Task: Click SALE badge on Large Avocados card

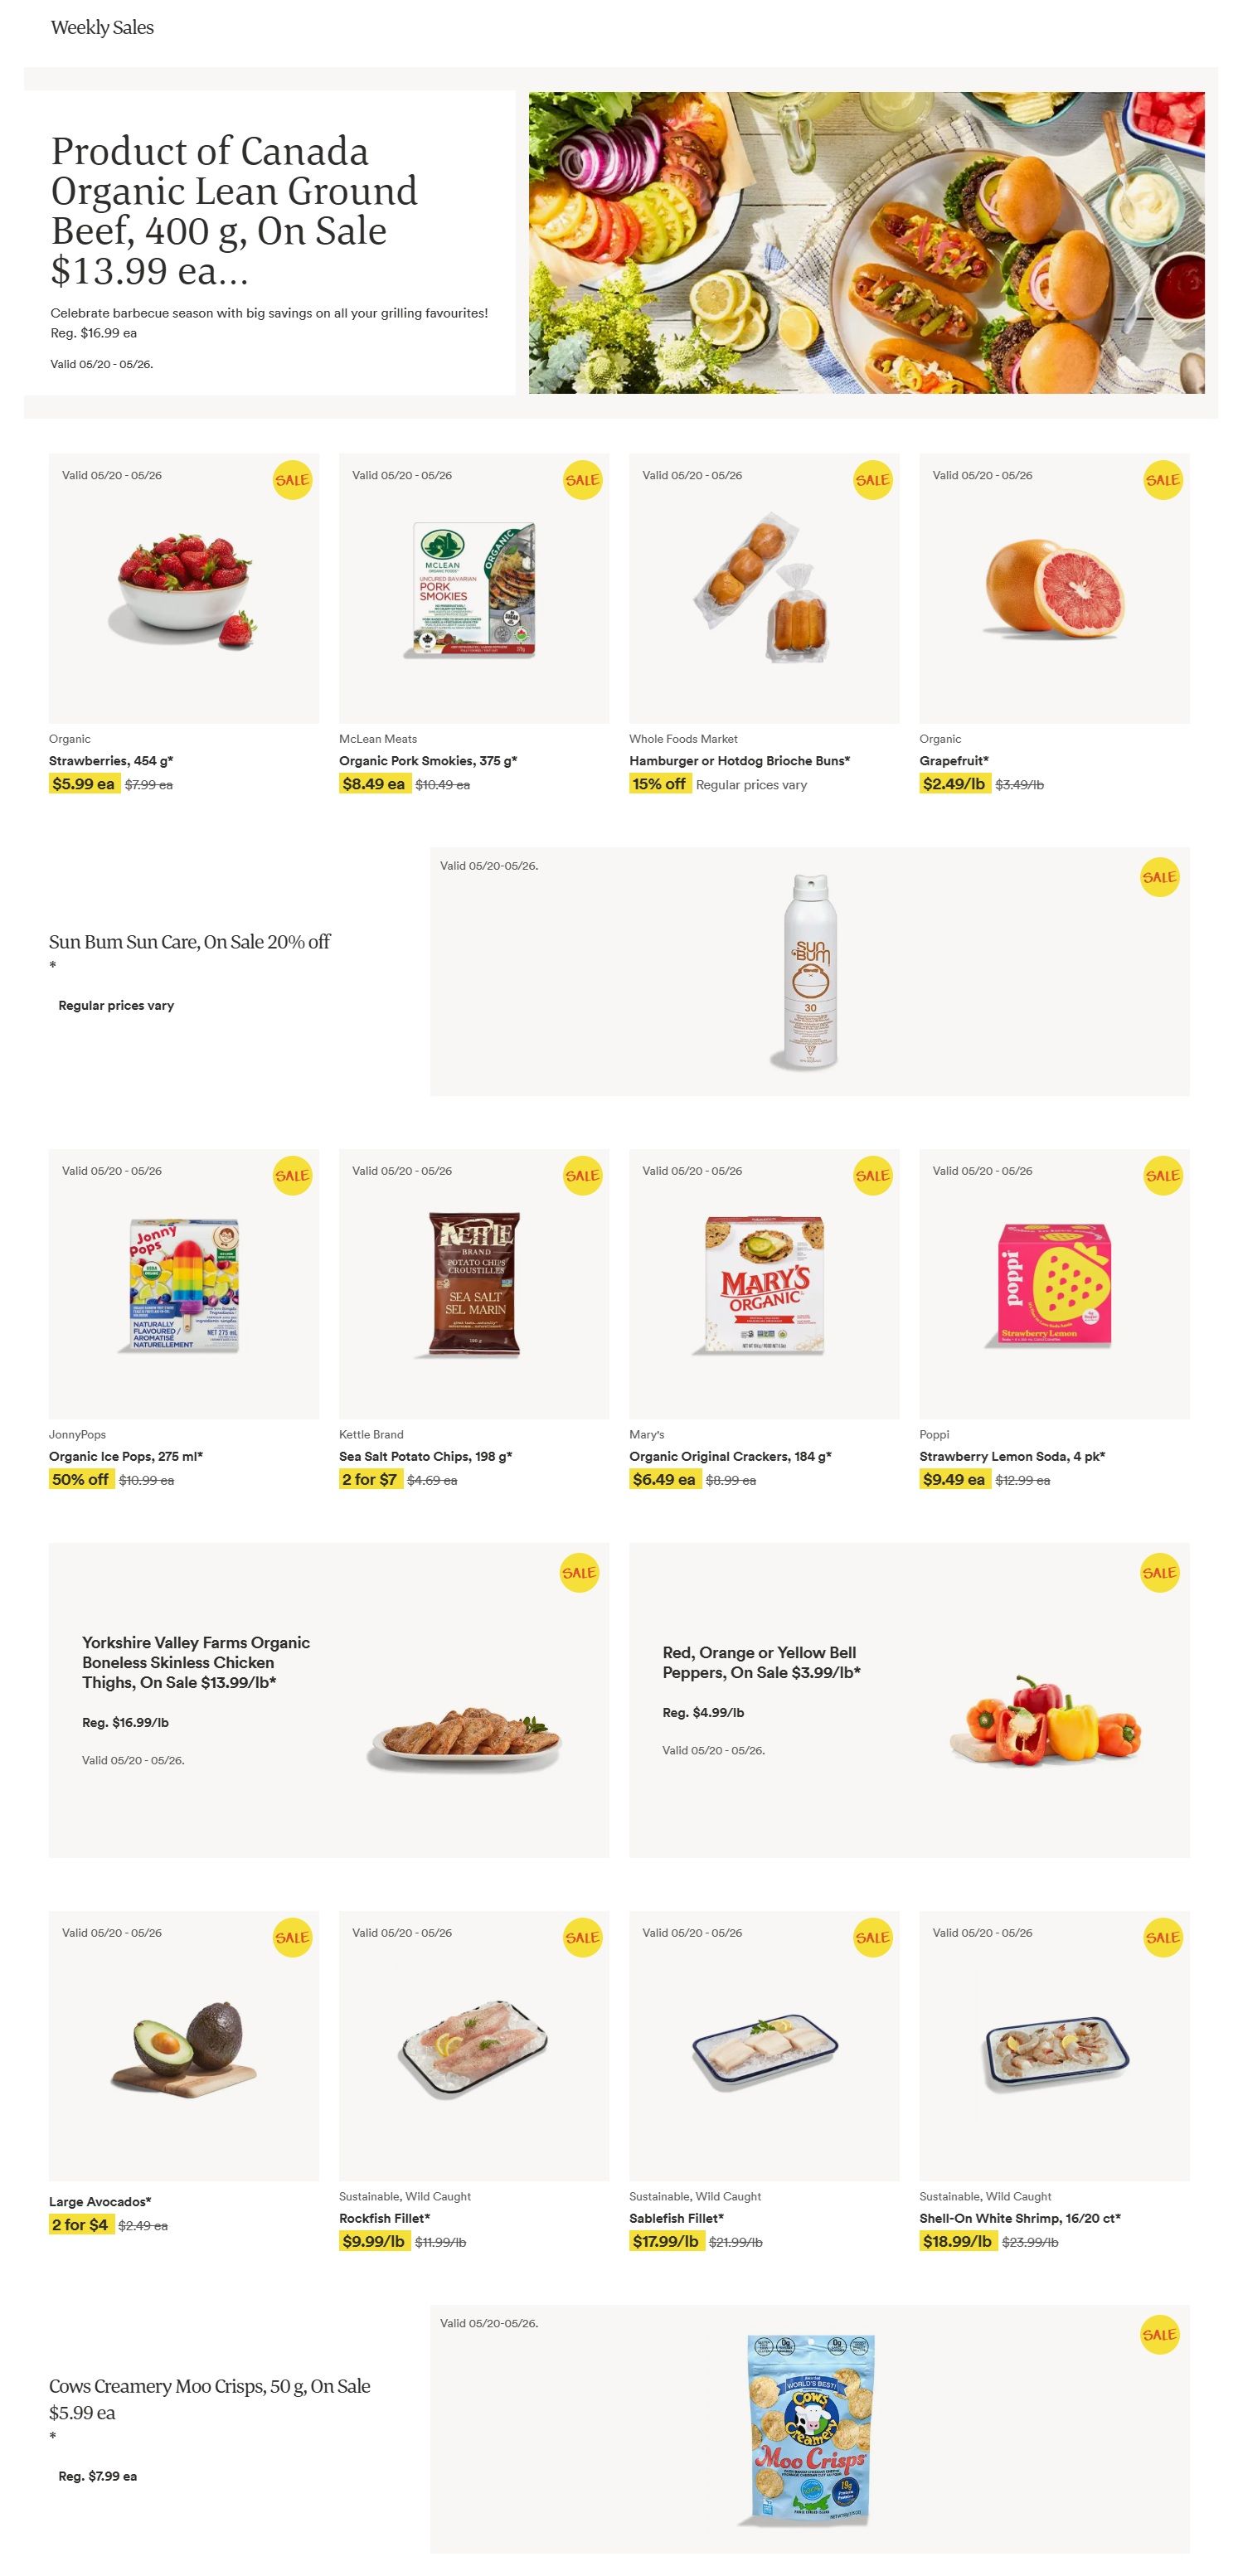Action: click(292, 1938)
